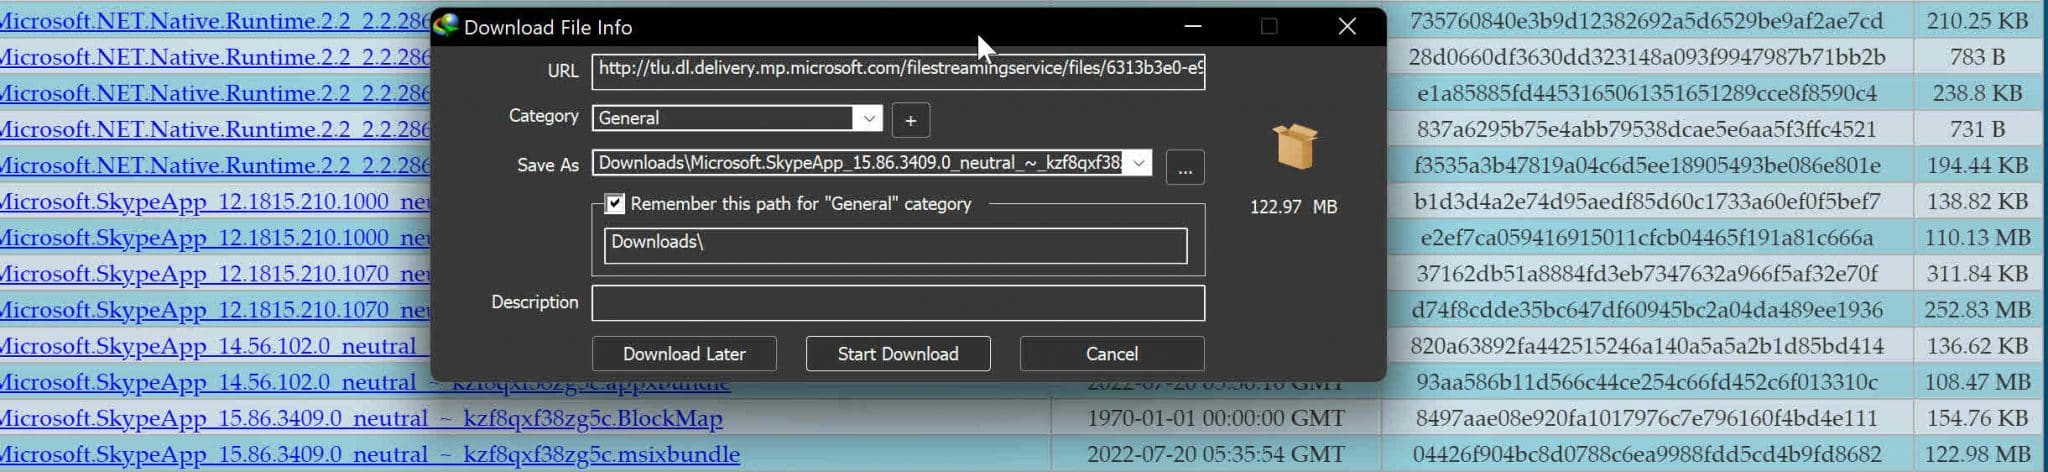Click the 210.25 KB size cell
The height and width of the screenshot is (472, 2048).
1977,21
